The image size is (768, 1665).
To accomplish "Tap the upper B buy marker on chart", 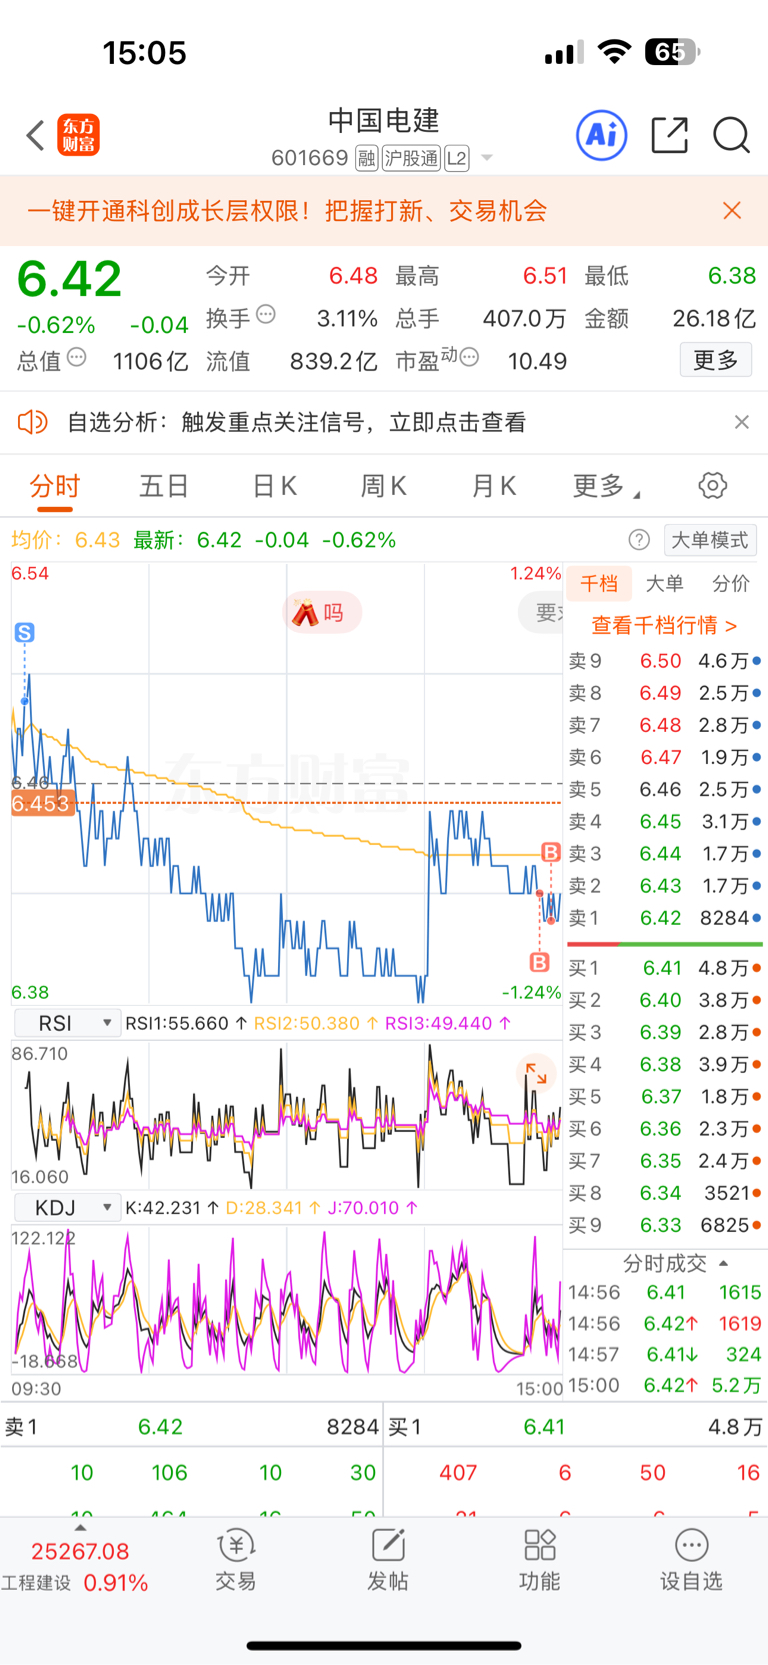I will 550,852.
